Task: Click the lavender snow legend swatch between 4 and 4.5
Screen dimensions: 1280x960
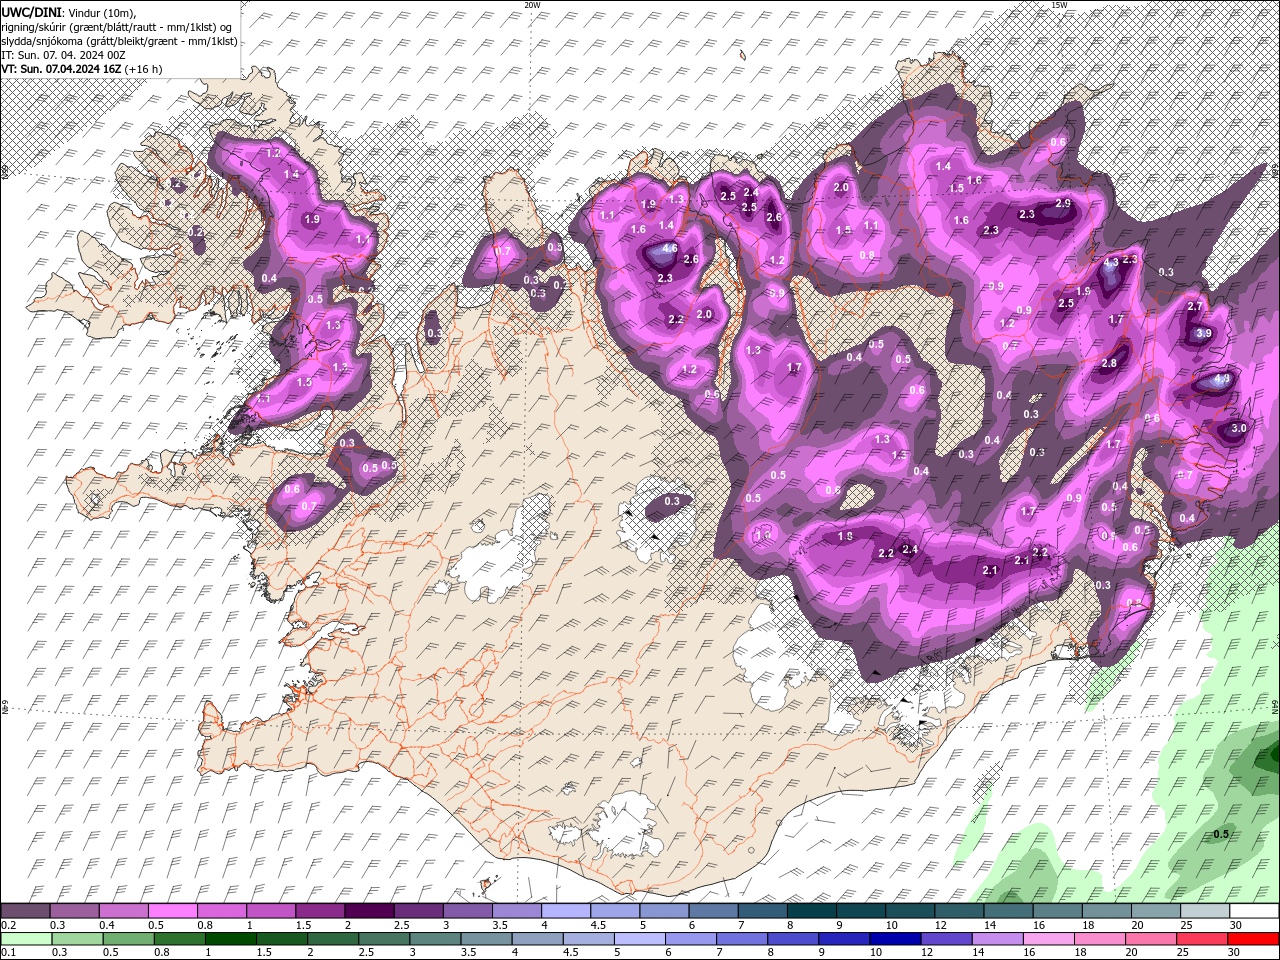Action: click(566, 911)
